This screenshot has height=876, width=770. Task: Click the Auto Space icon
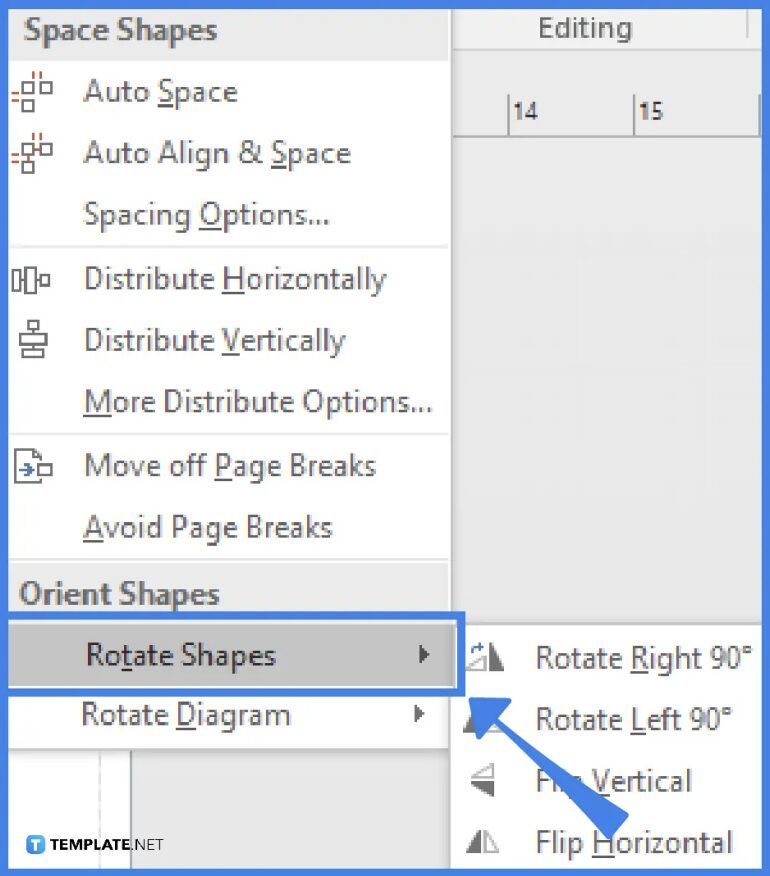(31, 91)
